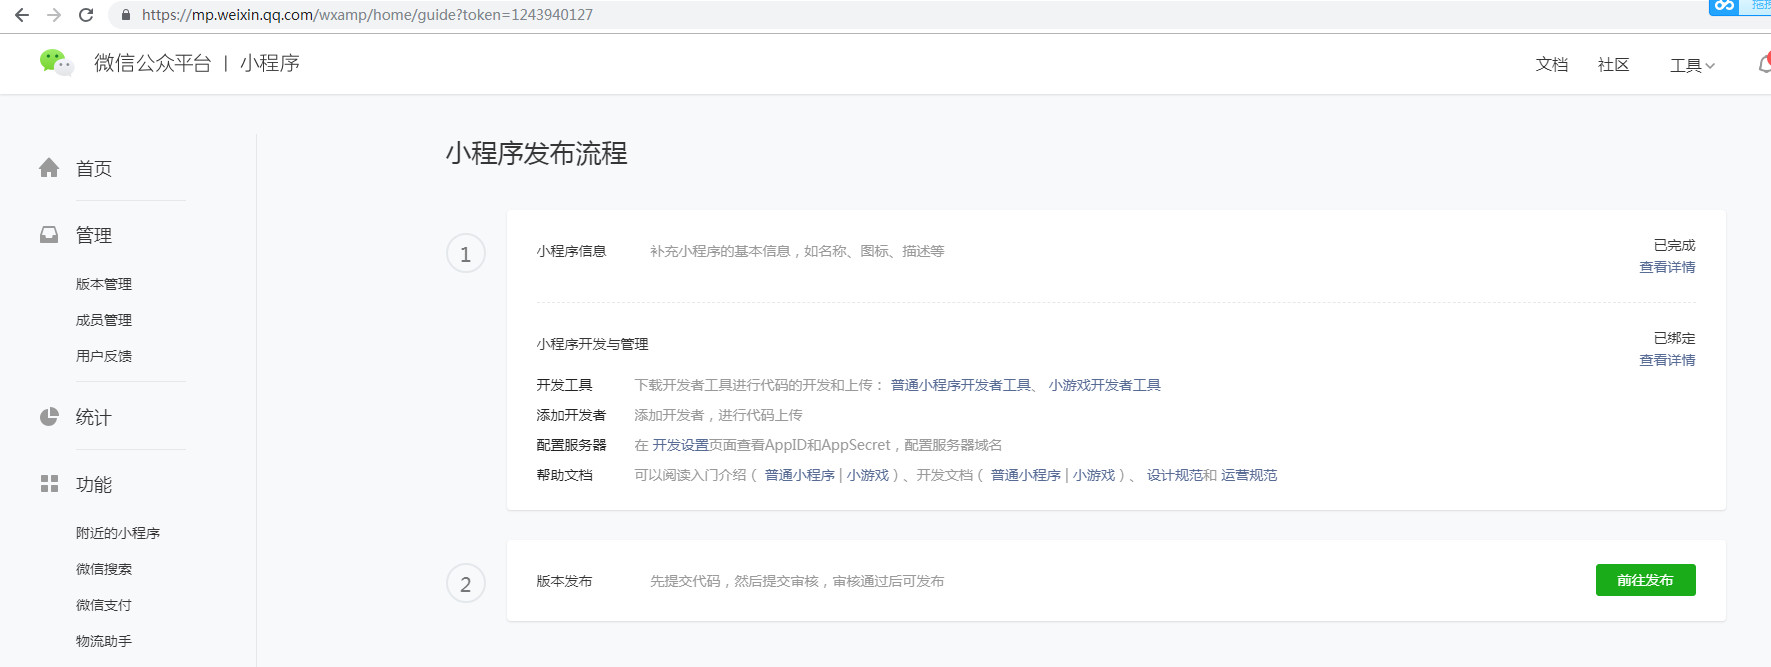Click the 小程序信息 label

[571, 251]
